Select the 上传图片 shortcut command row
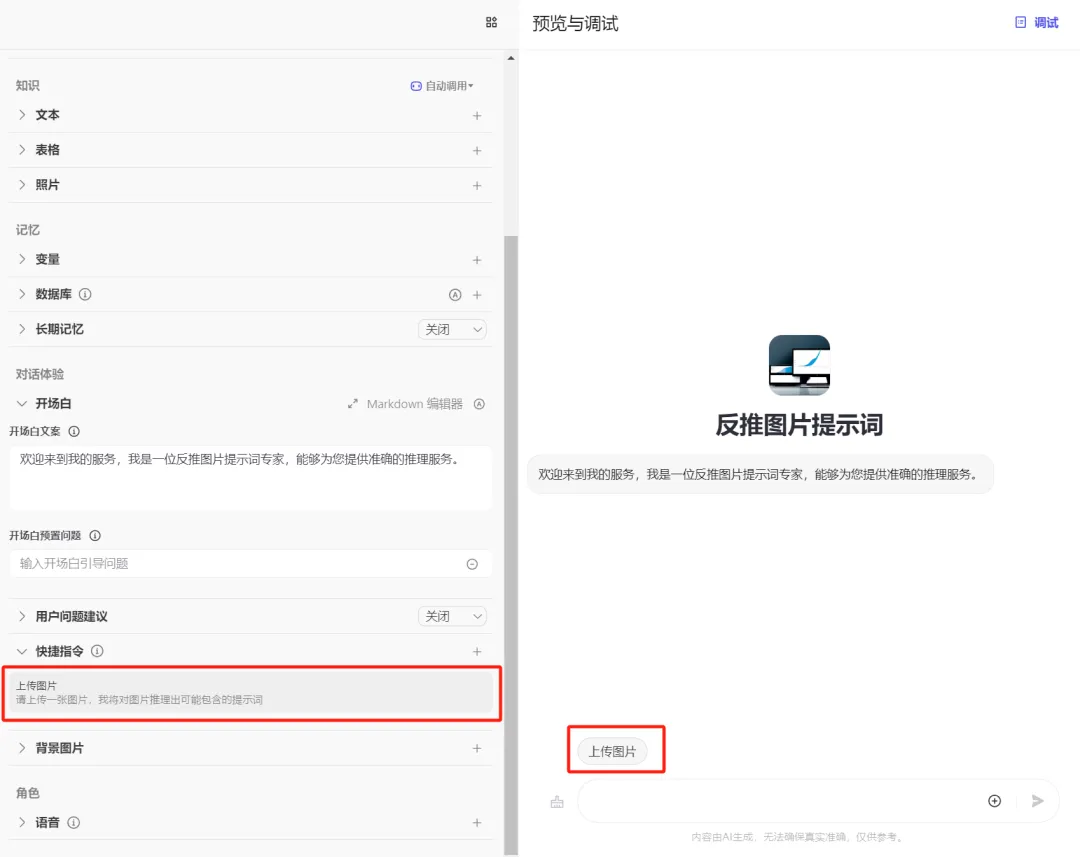 tap(251, 692)
